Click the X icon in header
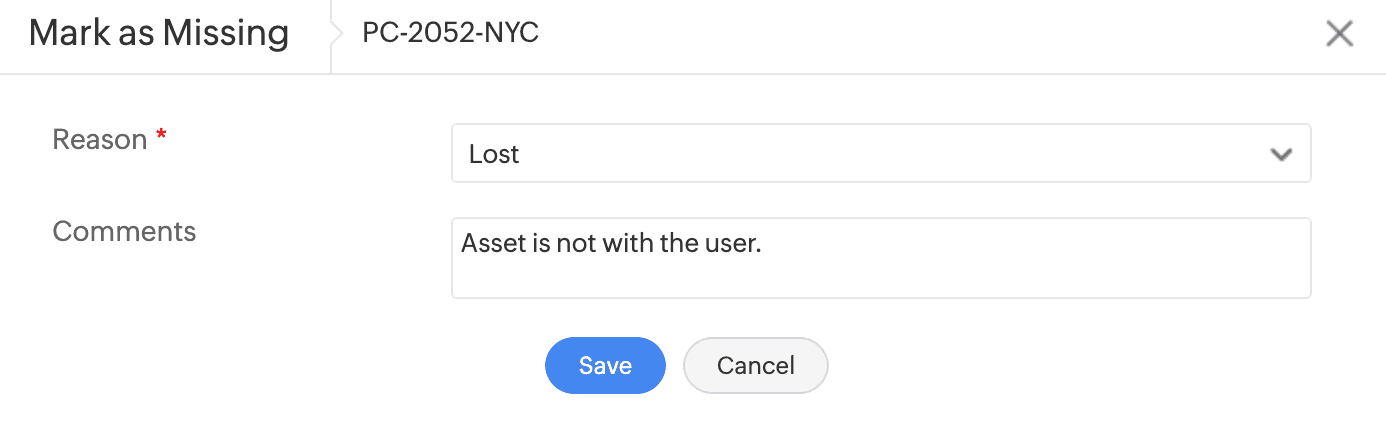 pos(1339,34)
